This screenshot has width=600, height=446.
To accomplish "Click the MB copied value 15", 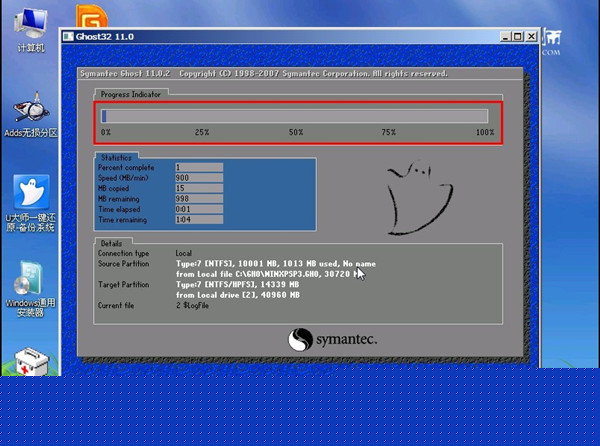I will 199,188.
